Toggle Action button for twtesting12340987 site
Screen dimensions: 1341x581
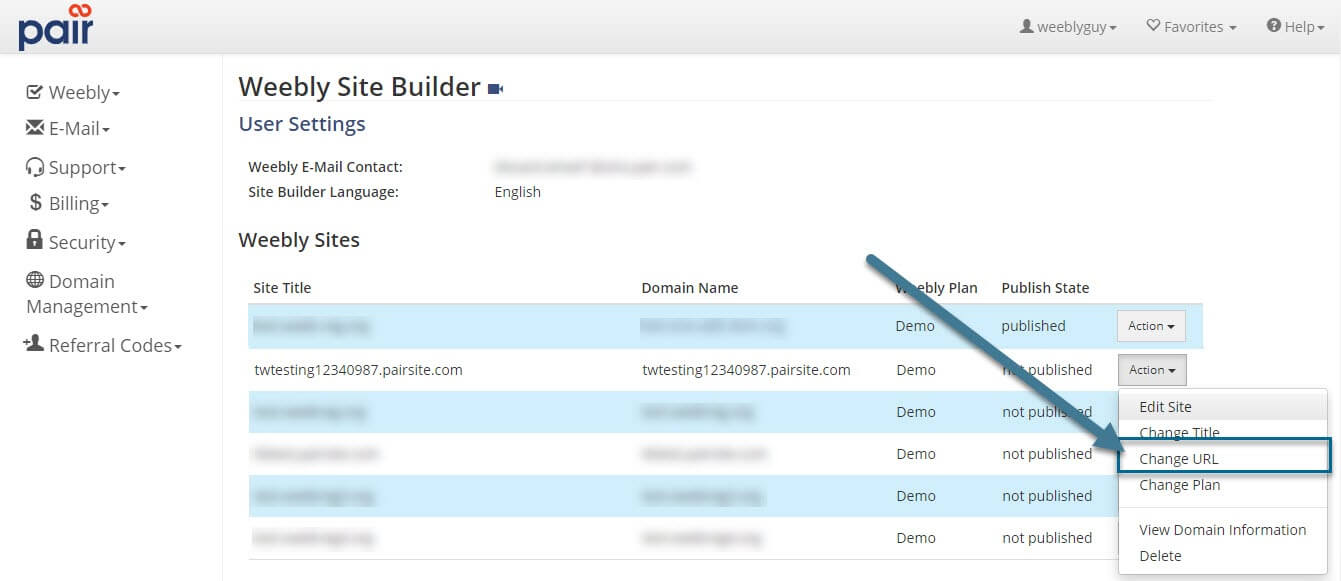coord(1152,370)
